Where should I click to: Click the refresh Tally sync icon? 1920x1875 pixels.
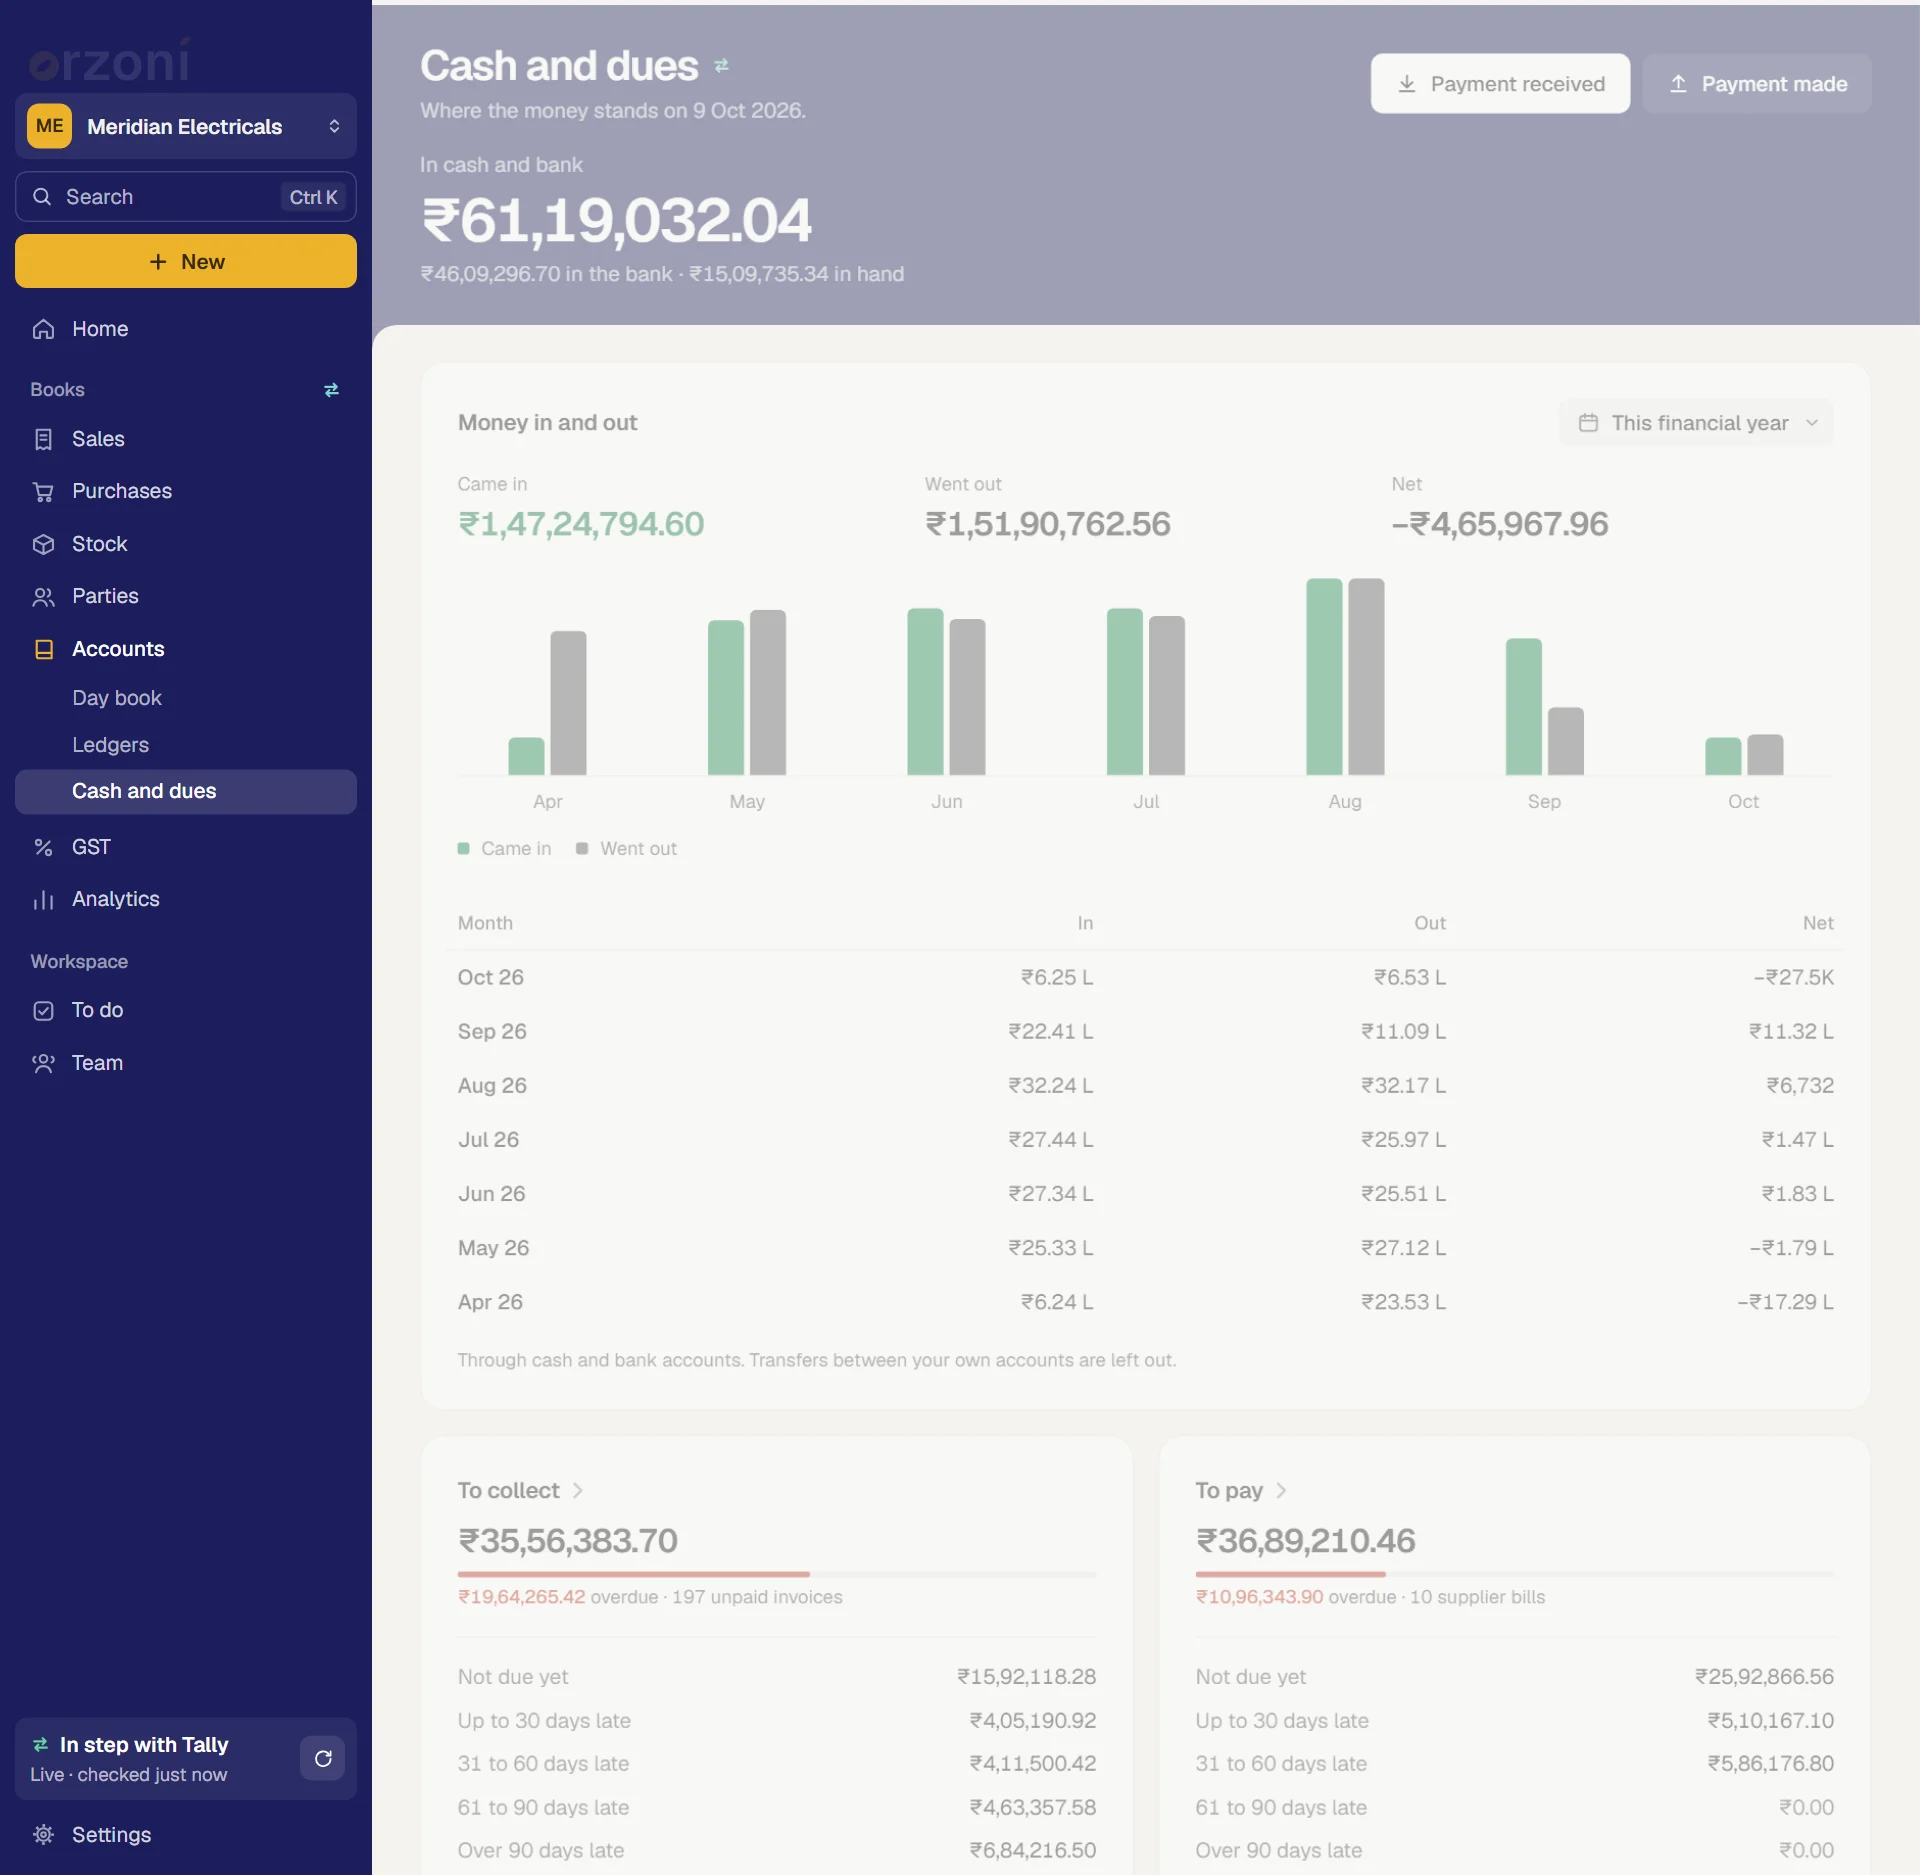tap(322, 1758)
